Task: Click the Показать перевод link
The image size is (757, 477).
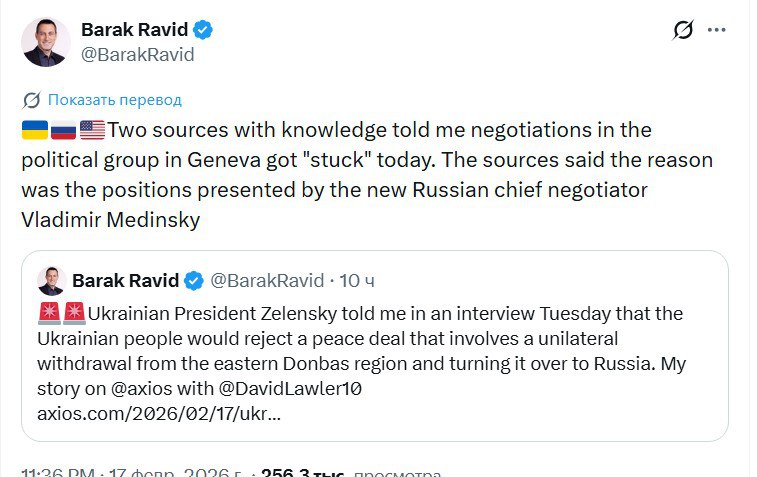Action: click(114, 100)
